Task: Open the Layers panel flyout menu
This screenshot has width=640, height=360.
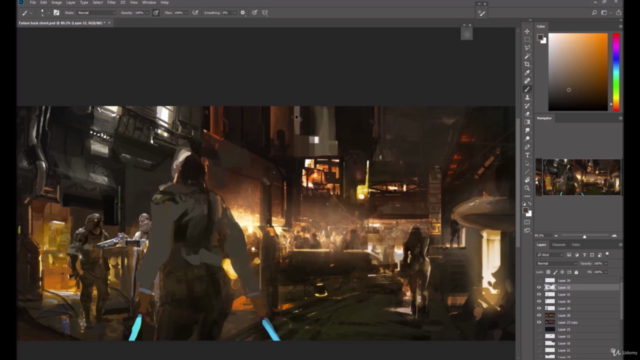Action: pos(620,244)
